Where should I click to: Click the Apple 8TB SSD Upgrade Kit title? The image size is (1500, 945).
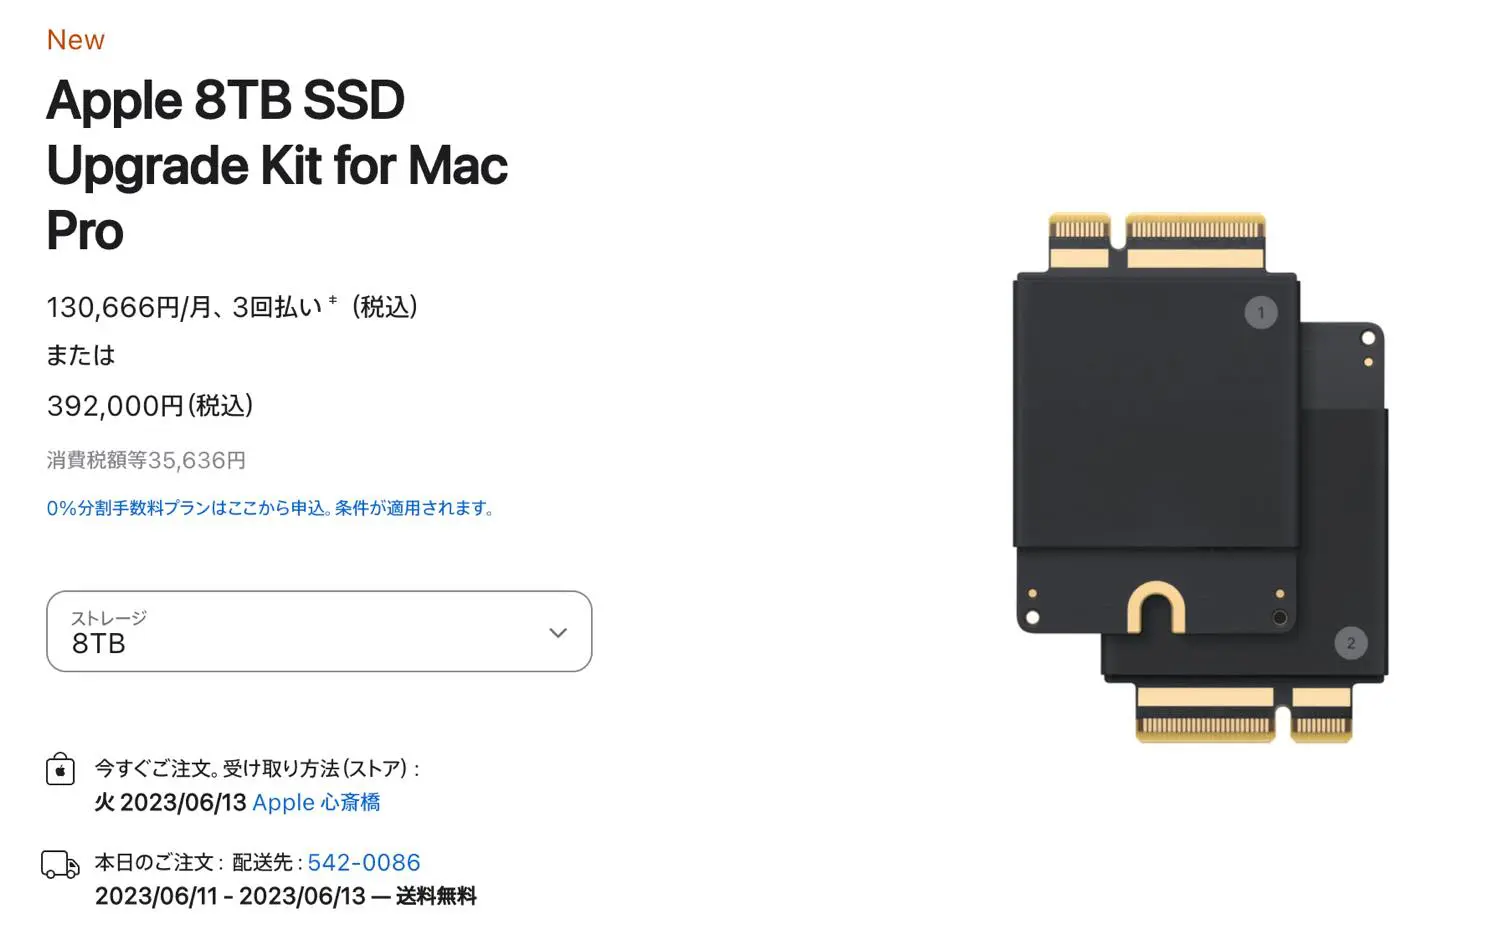277,165
